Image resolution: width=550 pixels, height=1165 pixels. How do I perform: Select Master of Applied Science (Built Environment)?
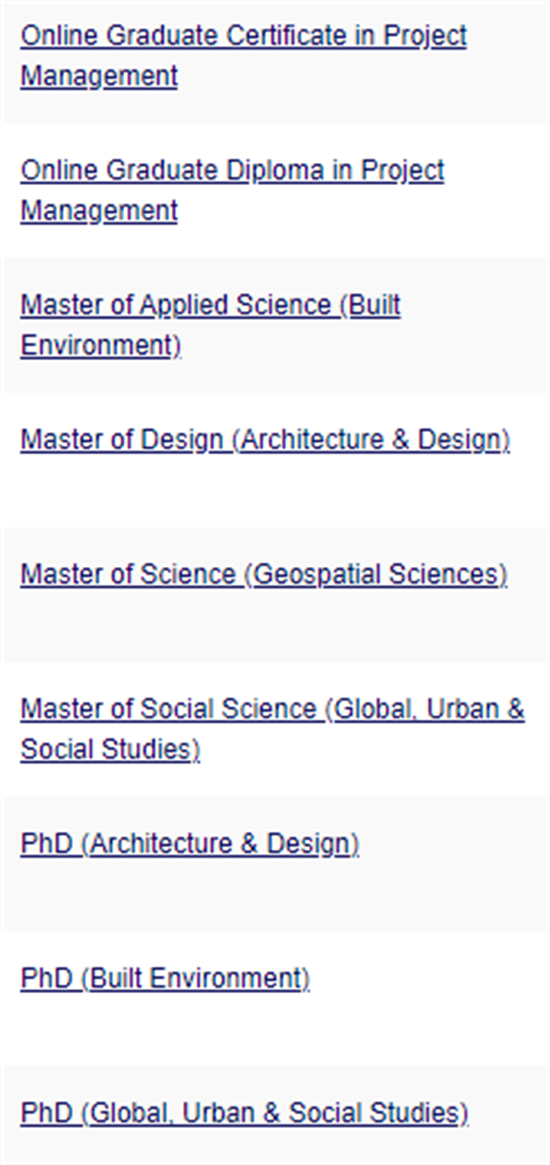(x=210, y=325)
